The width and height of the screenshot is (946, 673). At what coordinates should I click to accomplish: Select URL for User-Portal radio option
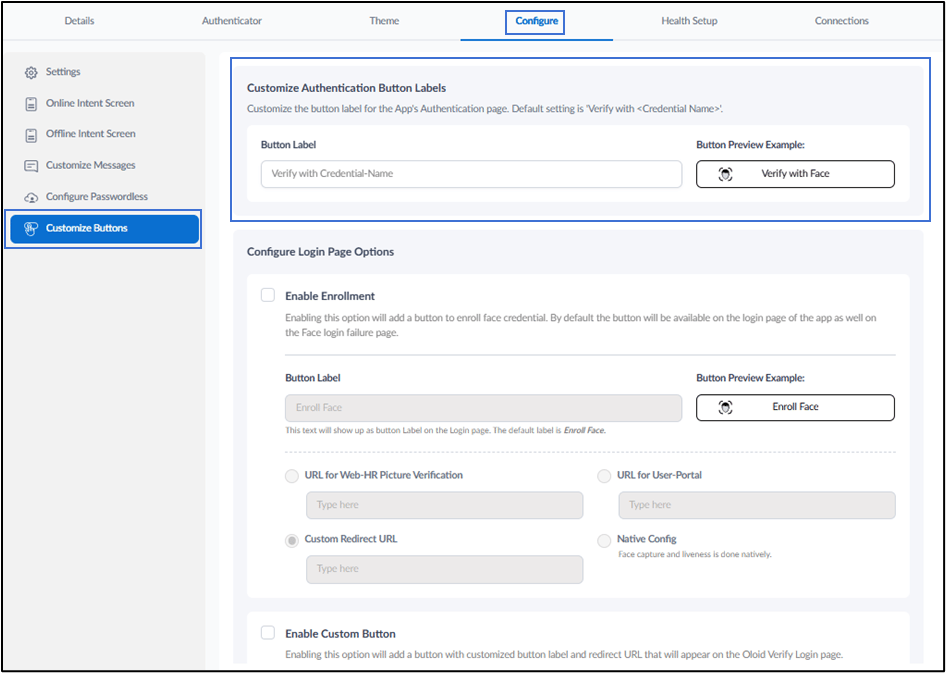(604, 476)
